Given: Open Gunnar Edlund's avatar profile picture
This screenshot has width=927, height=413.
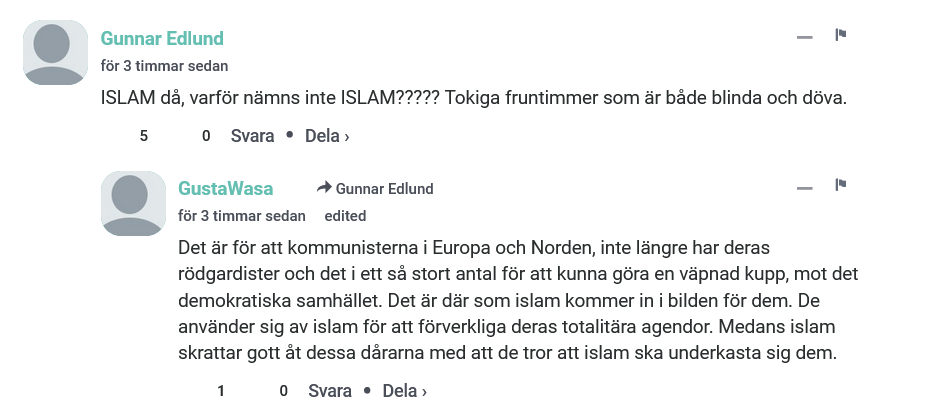Looking at the screenshot, I should (x=56, y=53).
